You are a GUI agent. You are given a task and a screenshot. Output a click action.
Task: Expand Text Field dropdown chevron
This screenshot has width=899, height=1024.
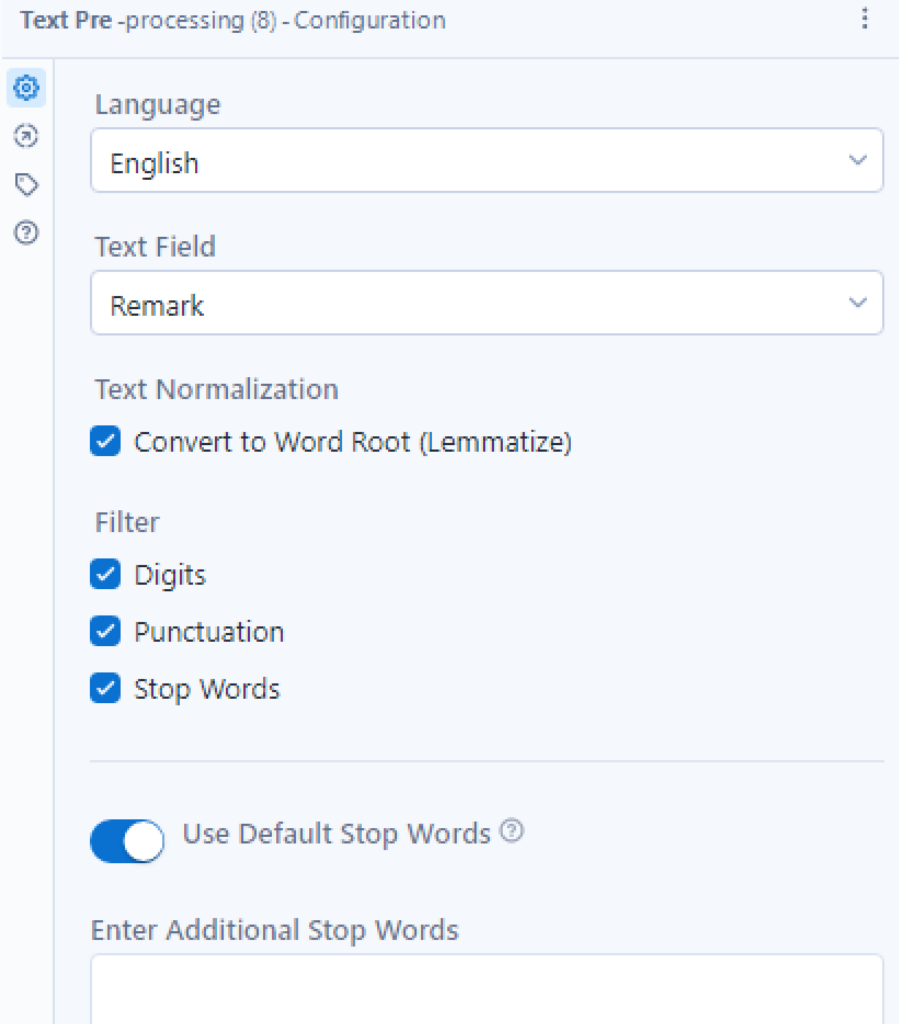(857, 302)
